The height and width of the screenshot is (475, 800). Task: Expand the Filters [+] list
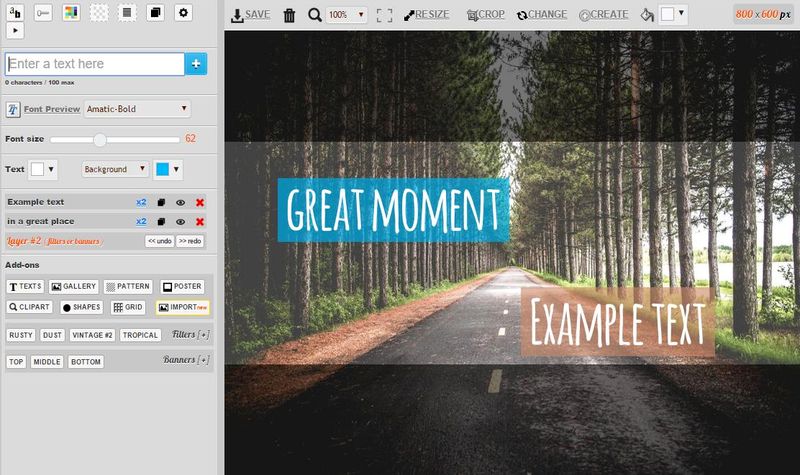pyautogui.click(x=191, y=335)
